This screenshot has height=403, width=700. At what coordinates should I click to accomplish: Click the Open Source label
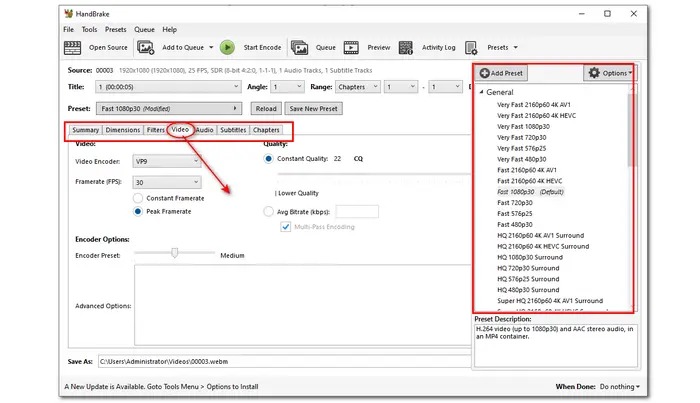click(x=108, y=47)
